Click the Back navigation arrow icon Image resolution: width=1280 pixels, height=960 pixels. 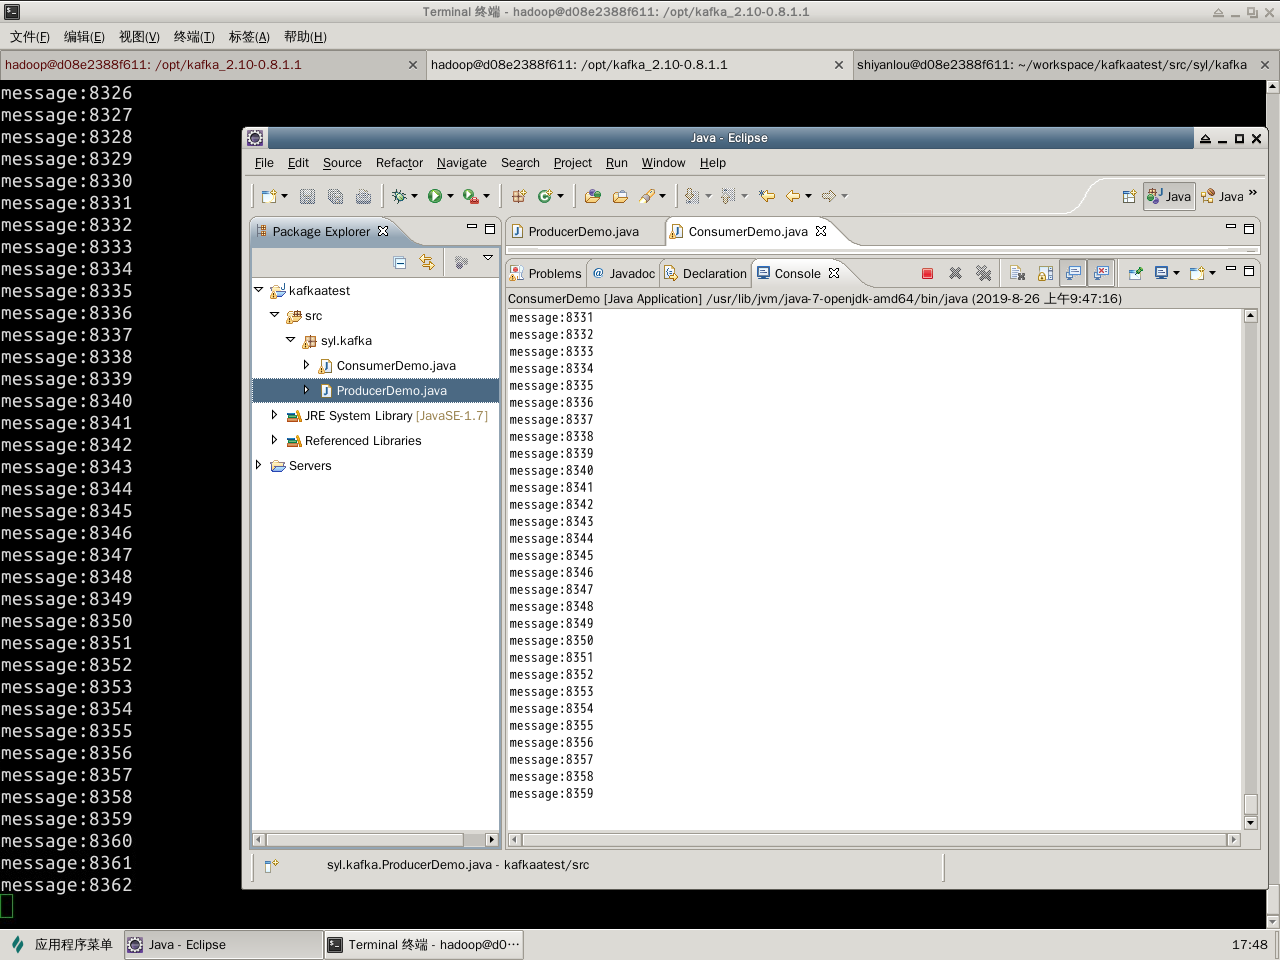click(x=793, y=196)
